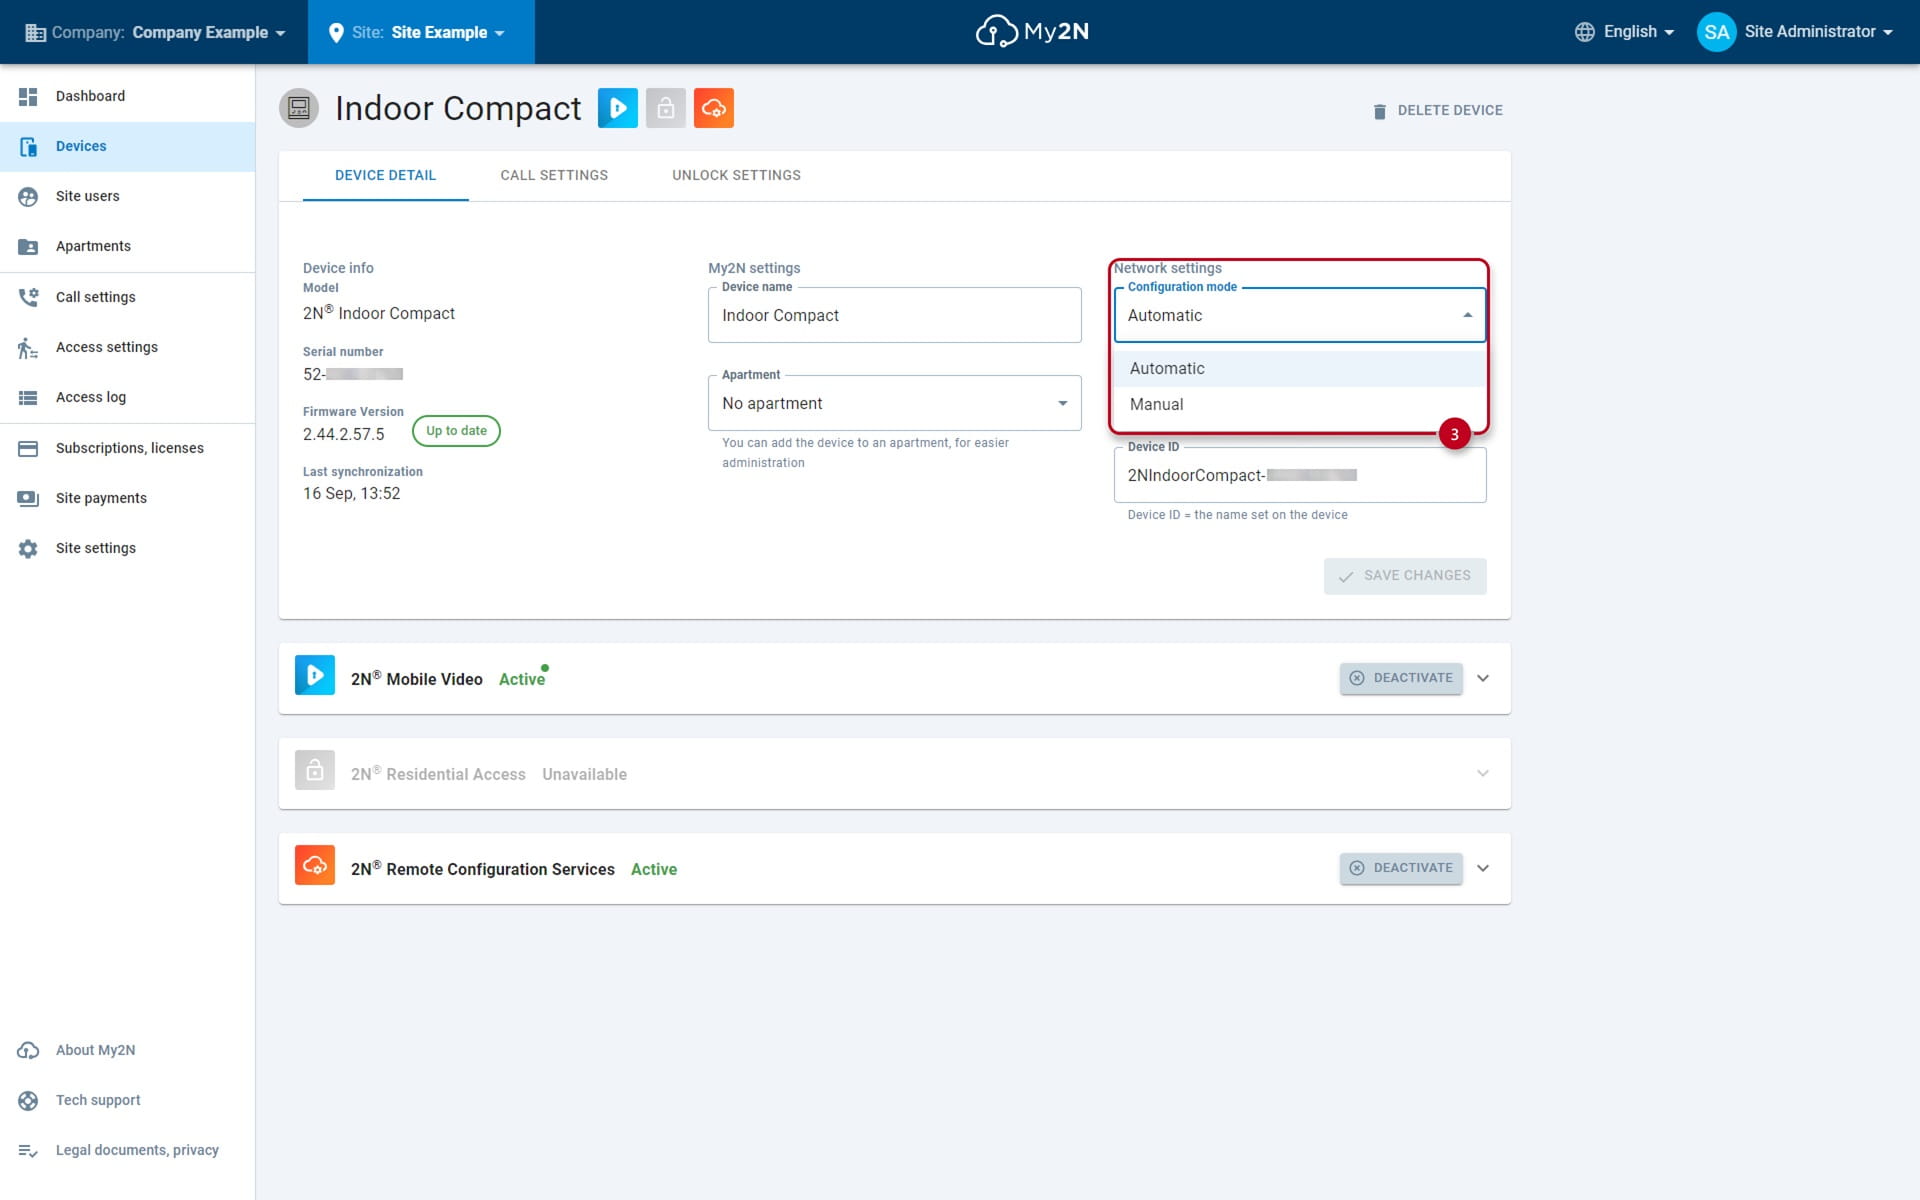
Task: Open Call settings from the sidebar
Action: click(x=127, y=297)
